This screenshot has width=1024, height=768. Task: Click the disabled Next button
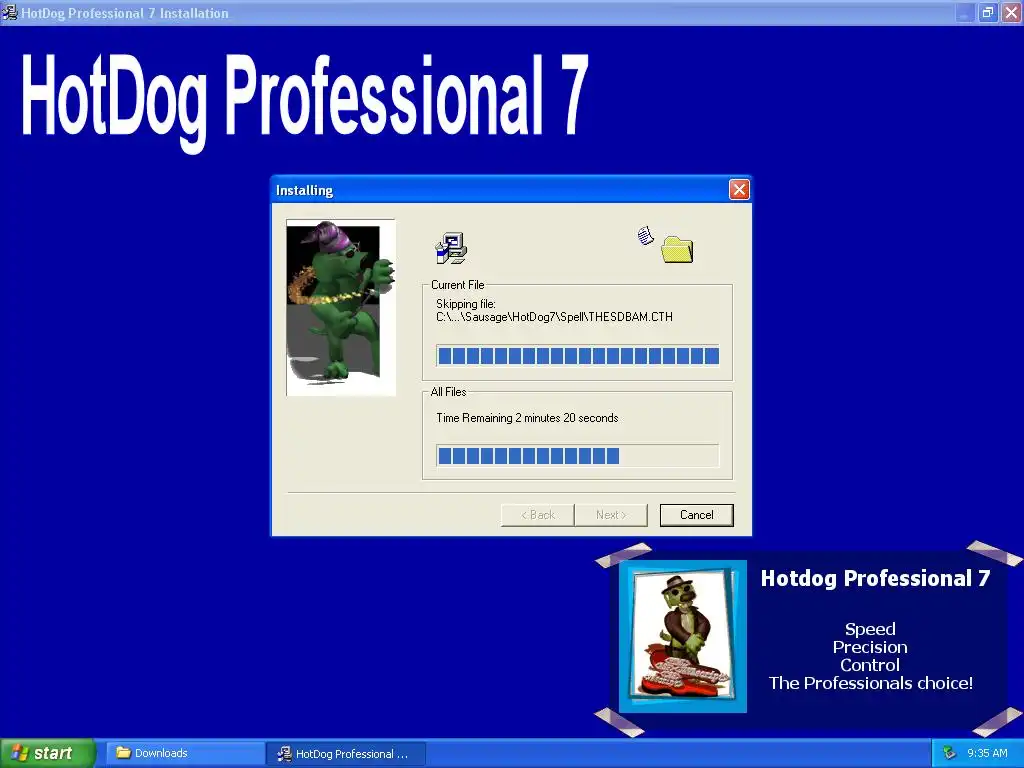tap(611, 515)
